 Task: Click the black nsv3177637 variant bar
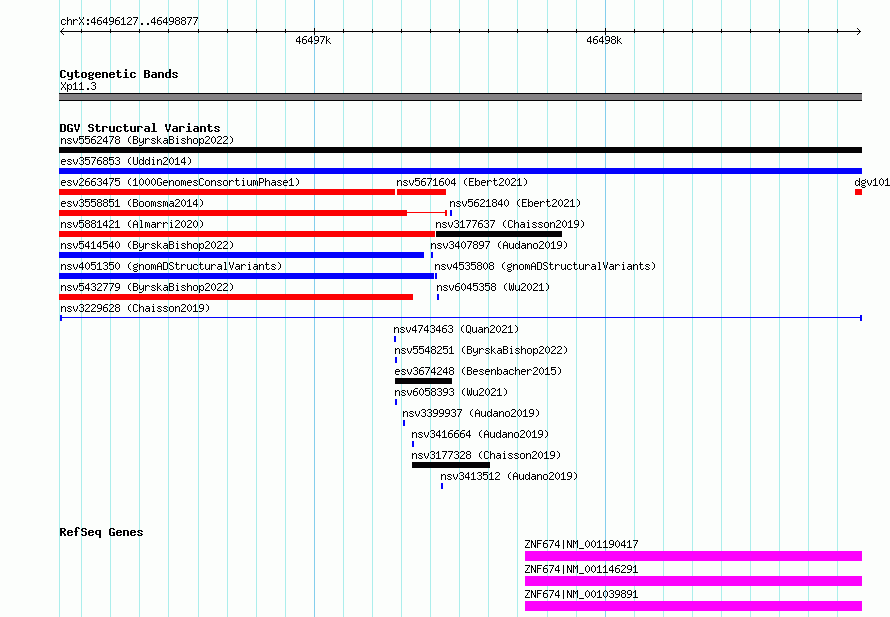499,234
